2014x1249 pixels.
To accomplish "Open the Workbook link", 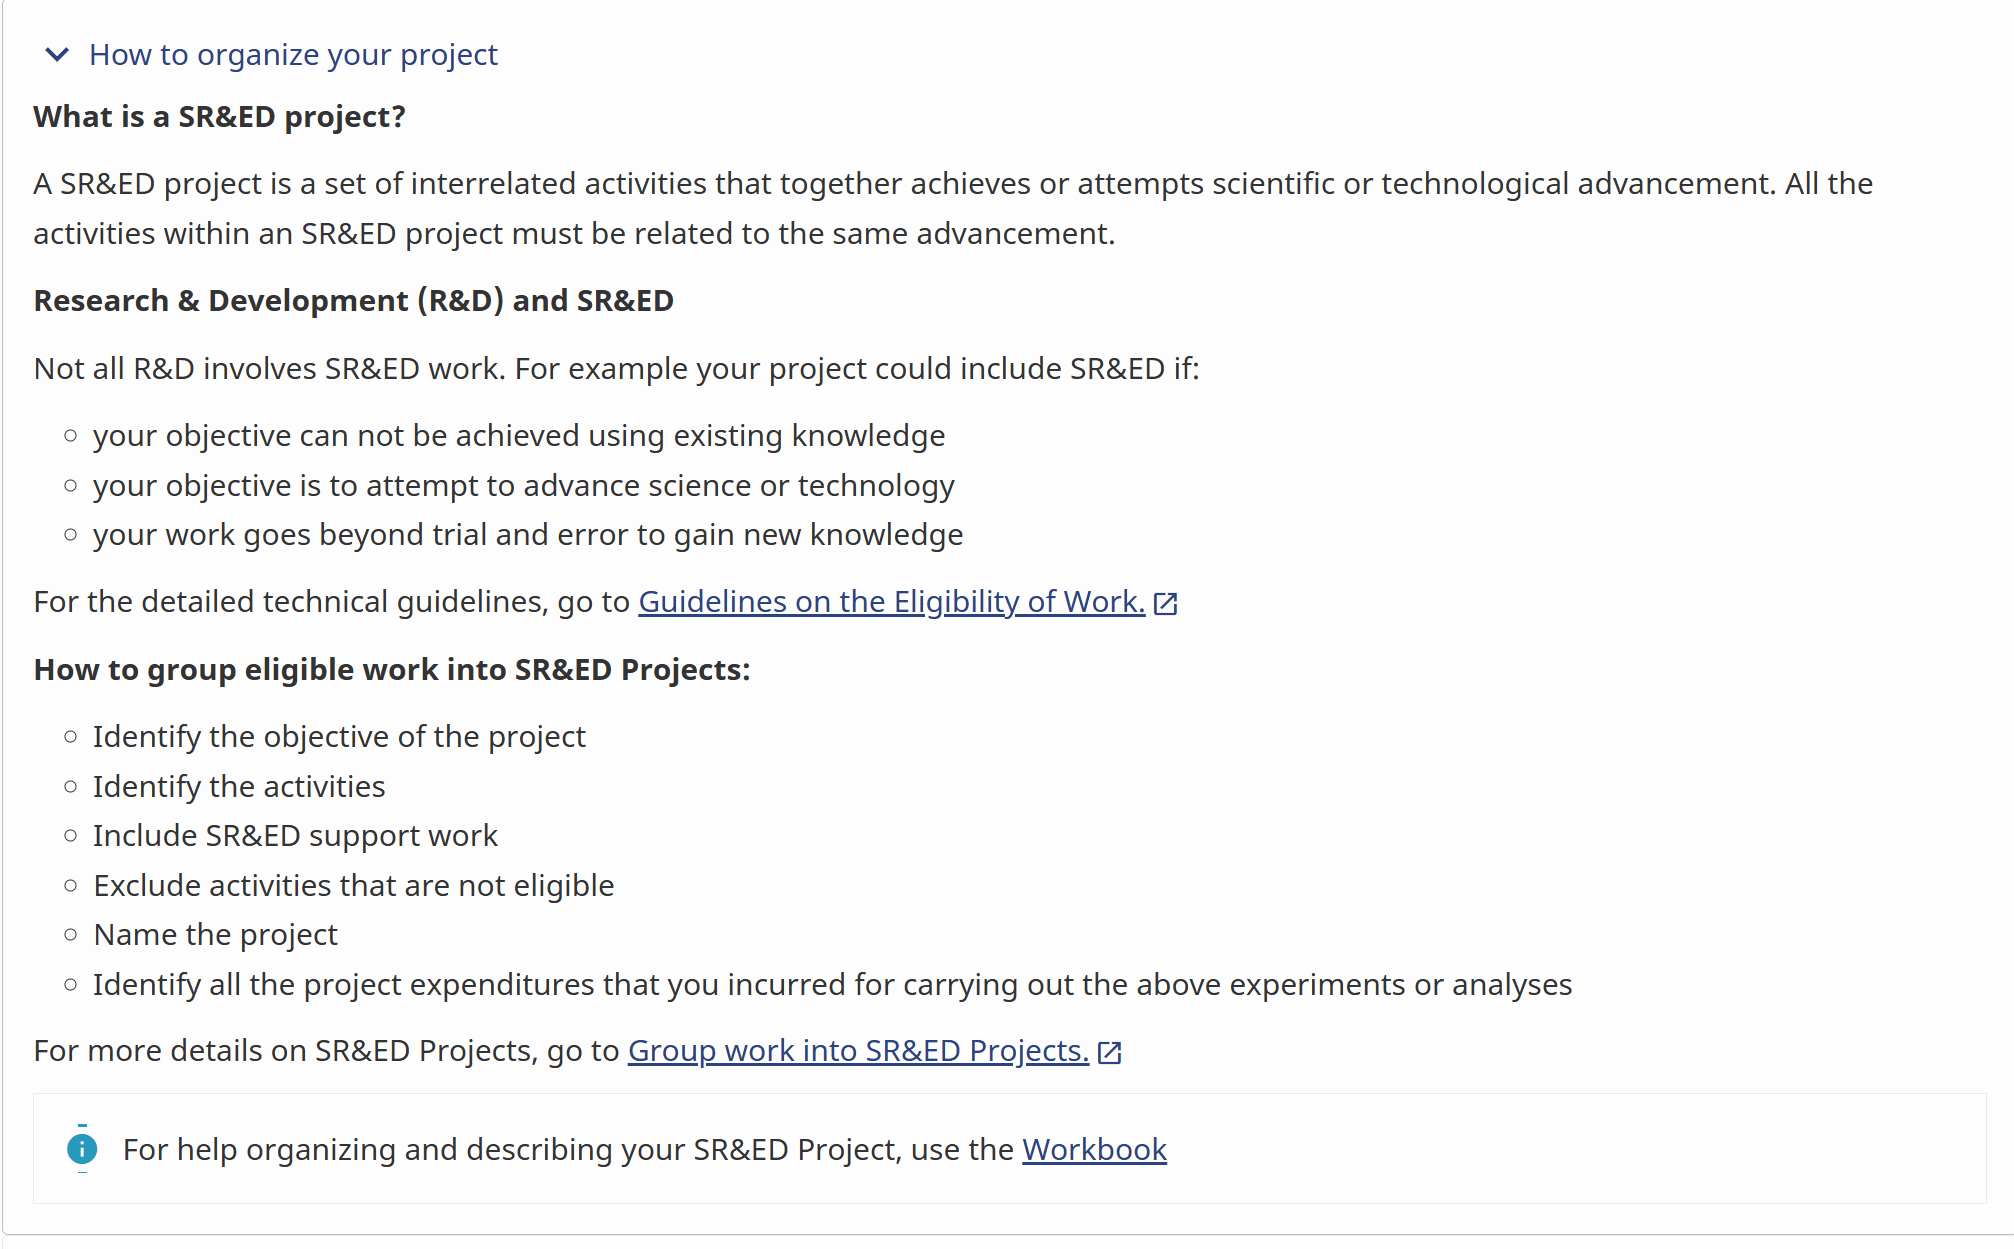I will click(x=1094, y=1150).
